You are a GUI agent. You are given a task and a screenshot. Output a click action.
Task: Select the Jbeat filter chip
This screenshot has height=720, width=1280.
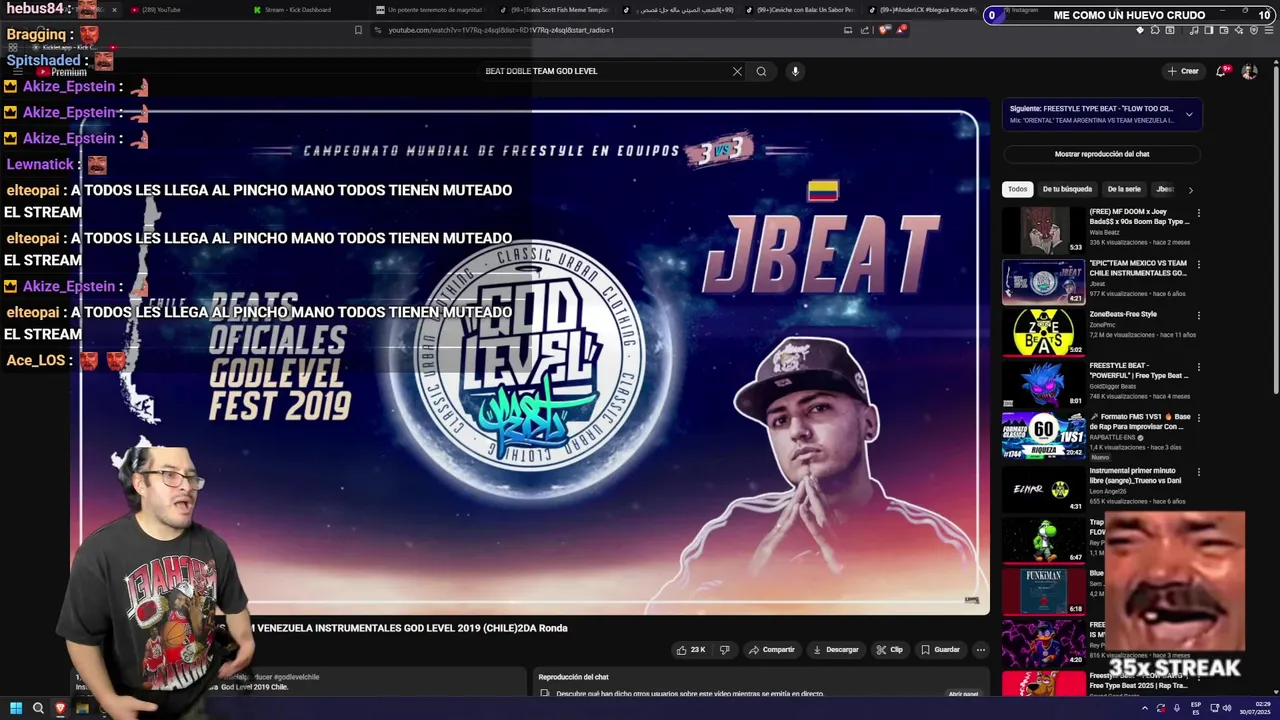tap(1165, 189)
